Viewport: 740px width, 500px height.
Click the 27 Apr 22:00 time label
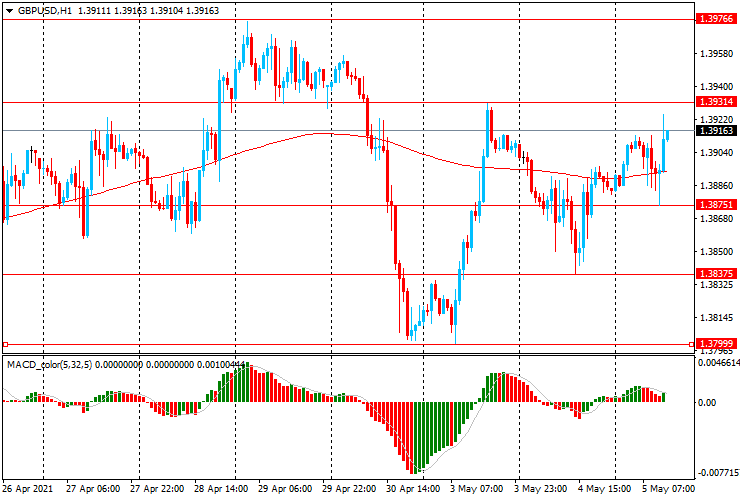click(157, 488)
